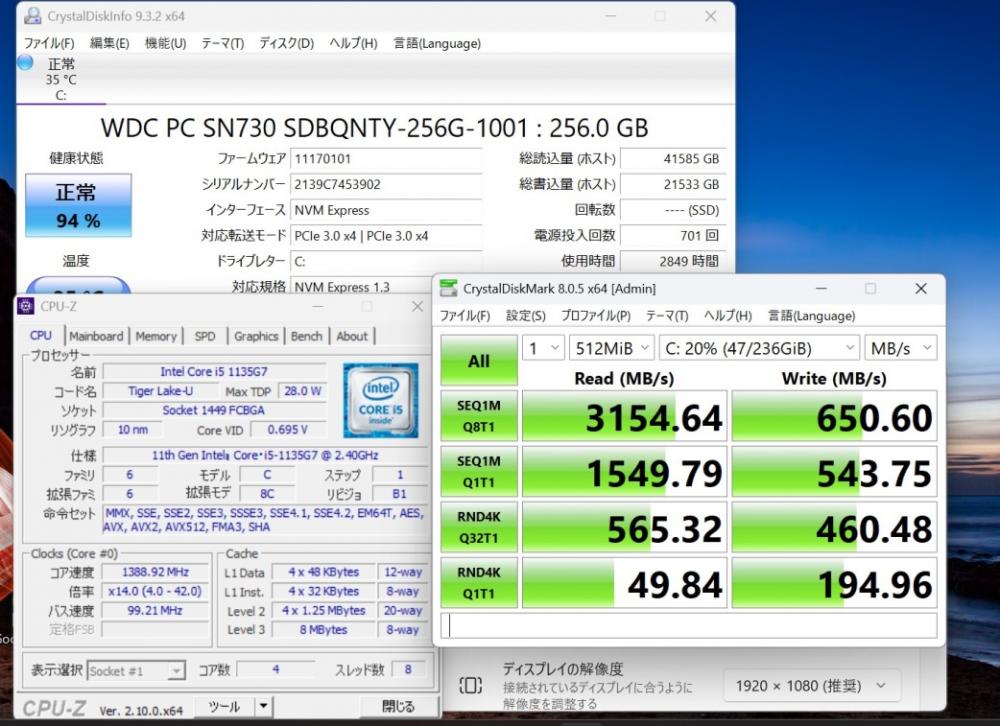The width and height of the screenshot is (1000, 726).
Task: Select the blue status circle for drive C:
Action: pos(26,63)
